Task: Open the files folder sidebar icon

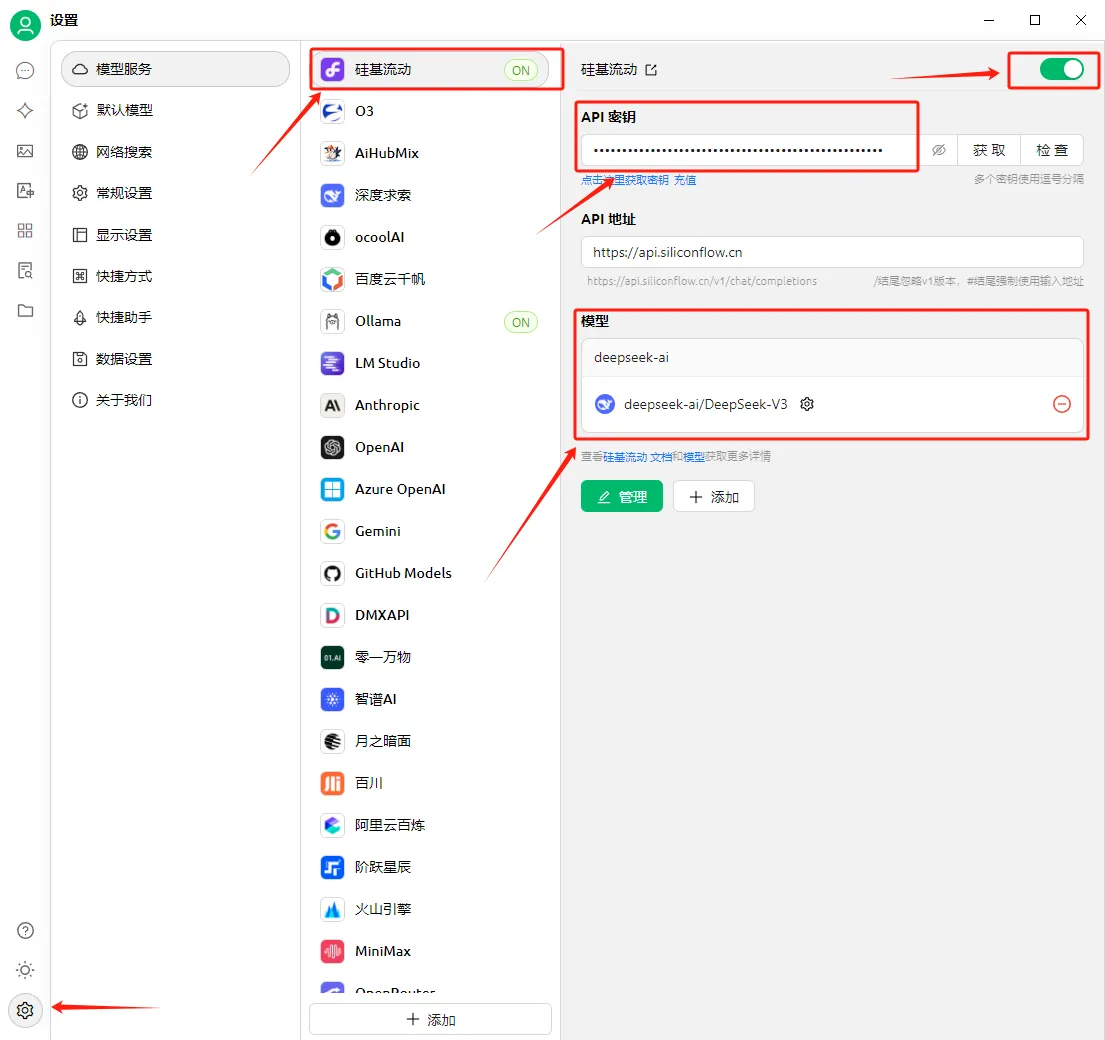Action: 25,311
